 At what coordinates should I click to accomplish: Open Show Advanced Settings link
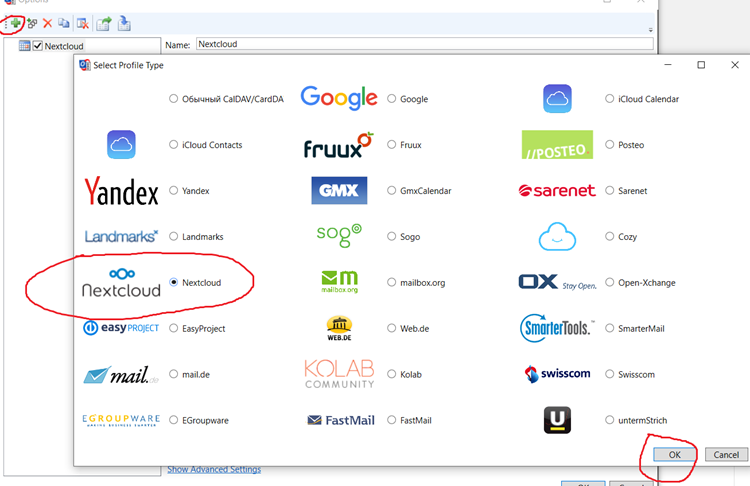click(213, 469)
